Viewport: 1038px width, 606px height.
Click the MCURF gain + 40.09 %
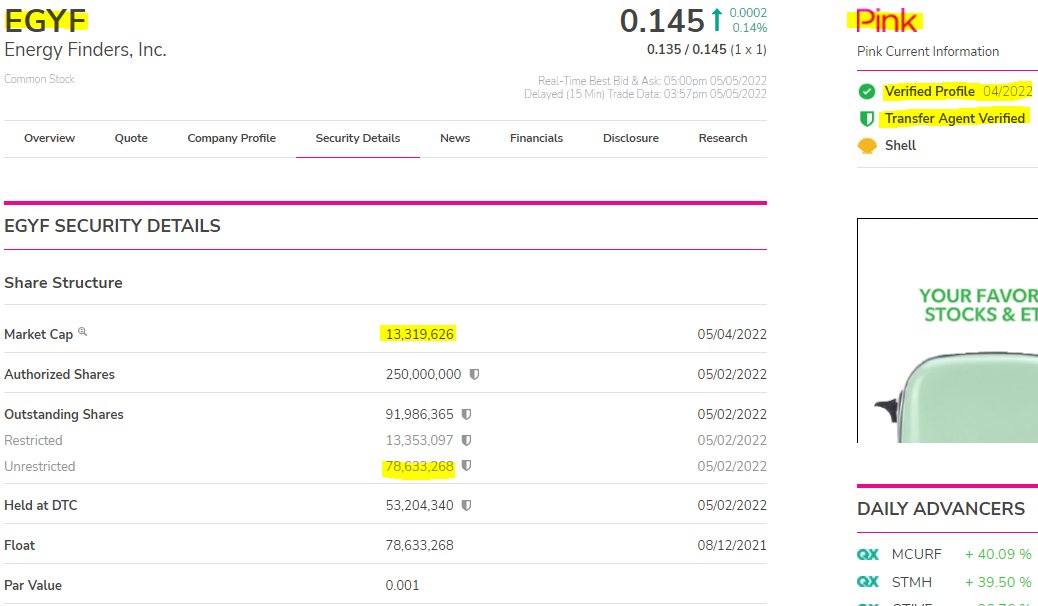click(x=998, y=554)
